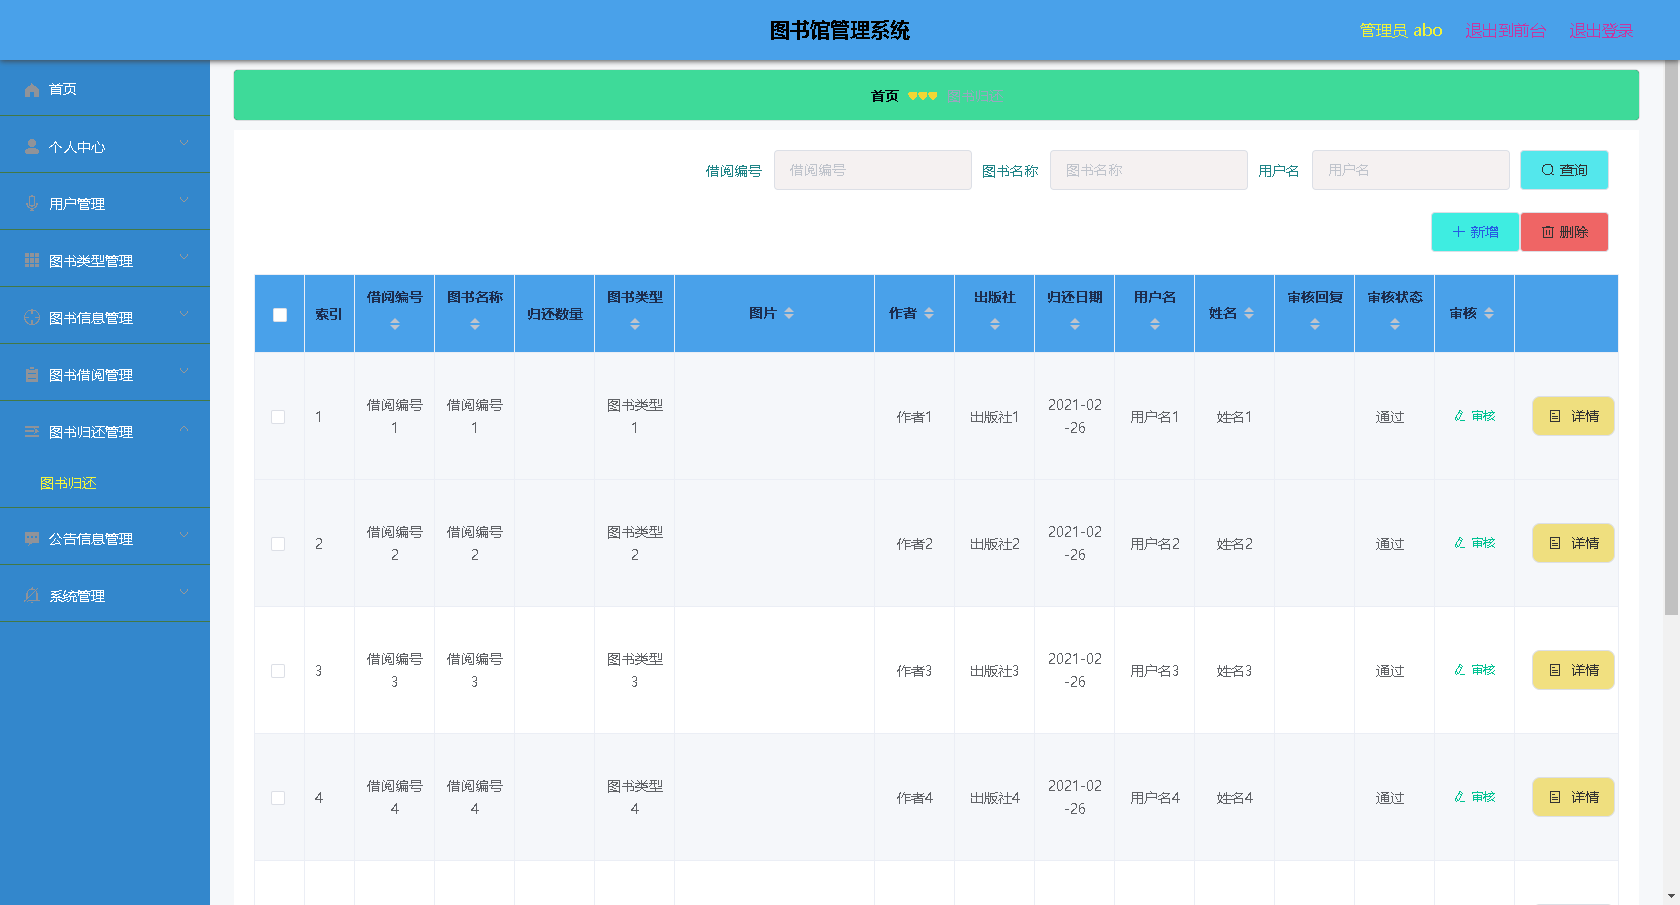Viewport: 1680px width, 905px height.
Task: Click the 新增 button to add a record
Action: (1474, 231)
